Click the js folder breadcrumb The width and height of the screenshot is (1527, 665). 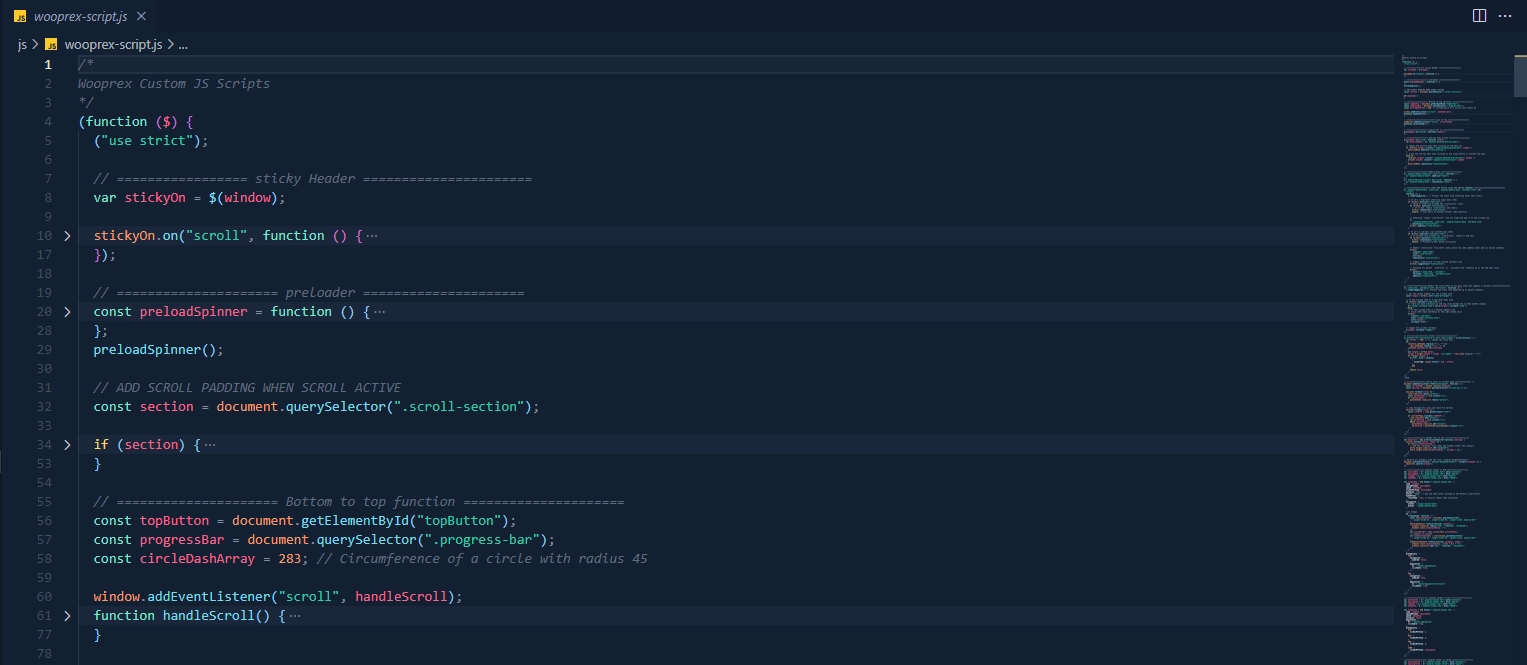(x=22, y=44)
